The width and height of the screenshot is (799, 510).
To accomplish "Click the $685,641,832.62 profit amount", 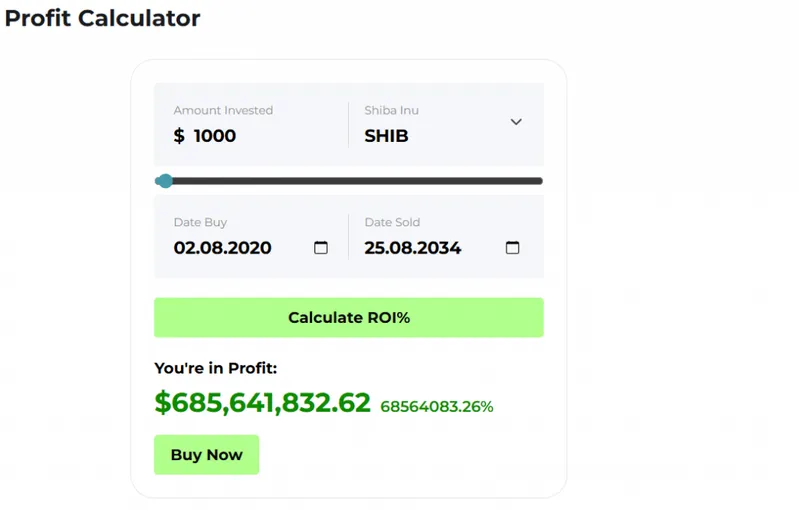I will (x=262, y=403).
